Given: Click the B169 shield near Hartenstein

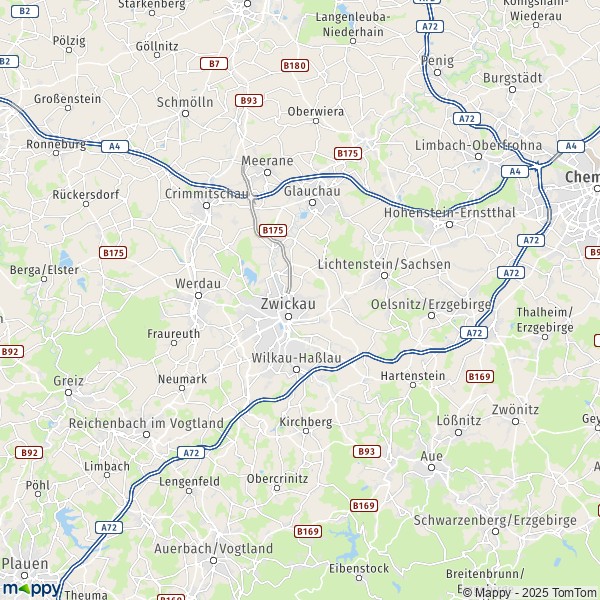Looking at the screenshot, I should click(x=480, y=377).
